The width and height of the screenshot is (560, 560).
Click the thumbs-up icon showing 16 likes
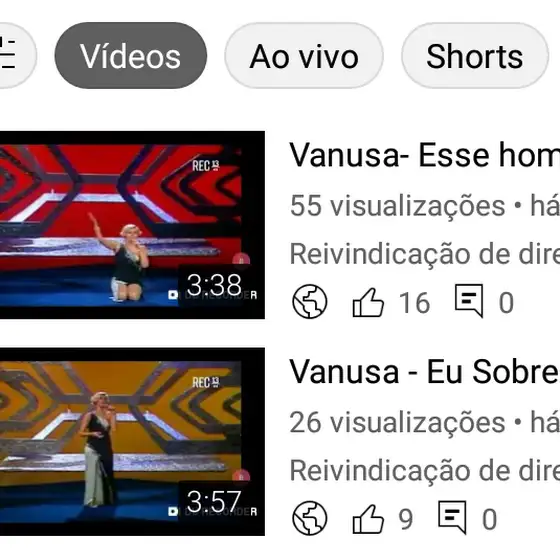pyautogui.click(x=368, y=302)
